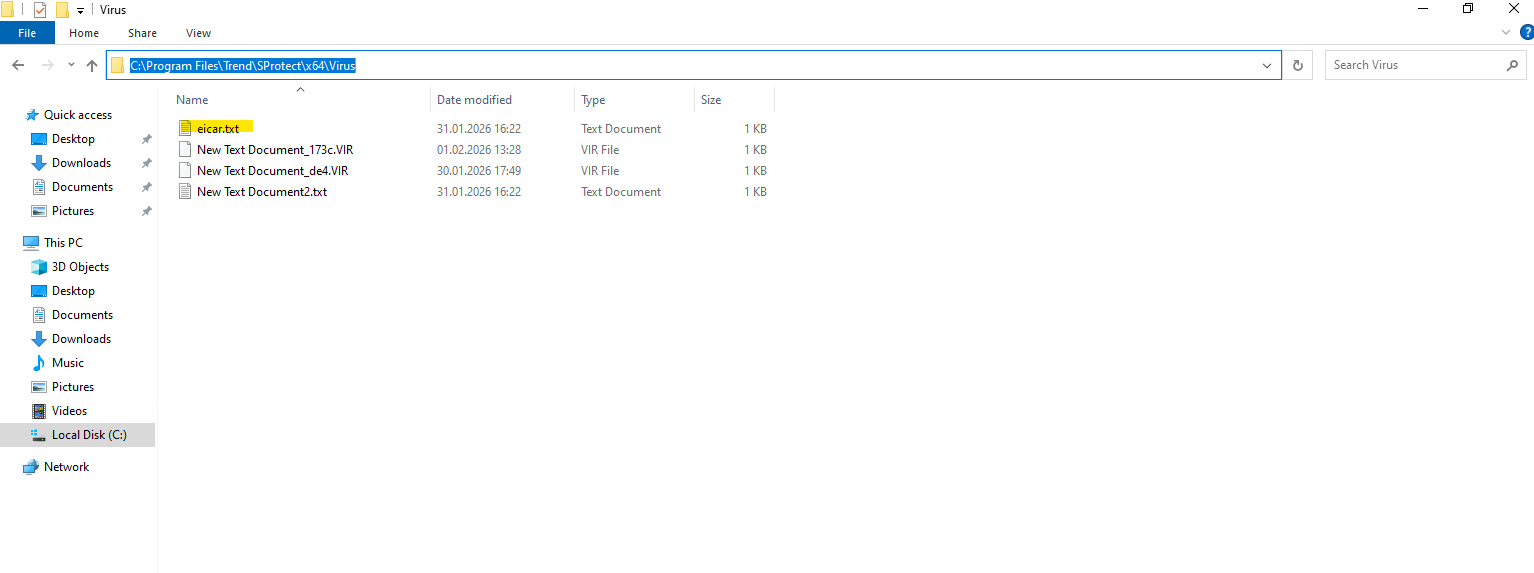Open pinned Documents under Quick access

coord(82,187)
